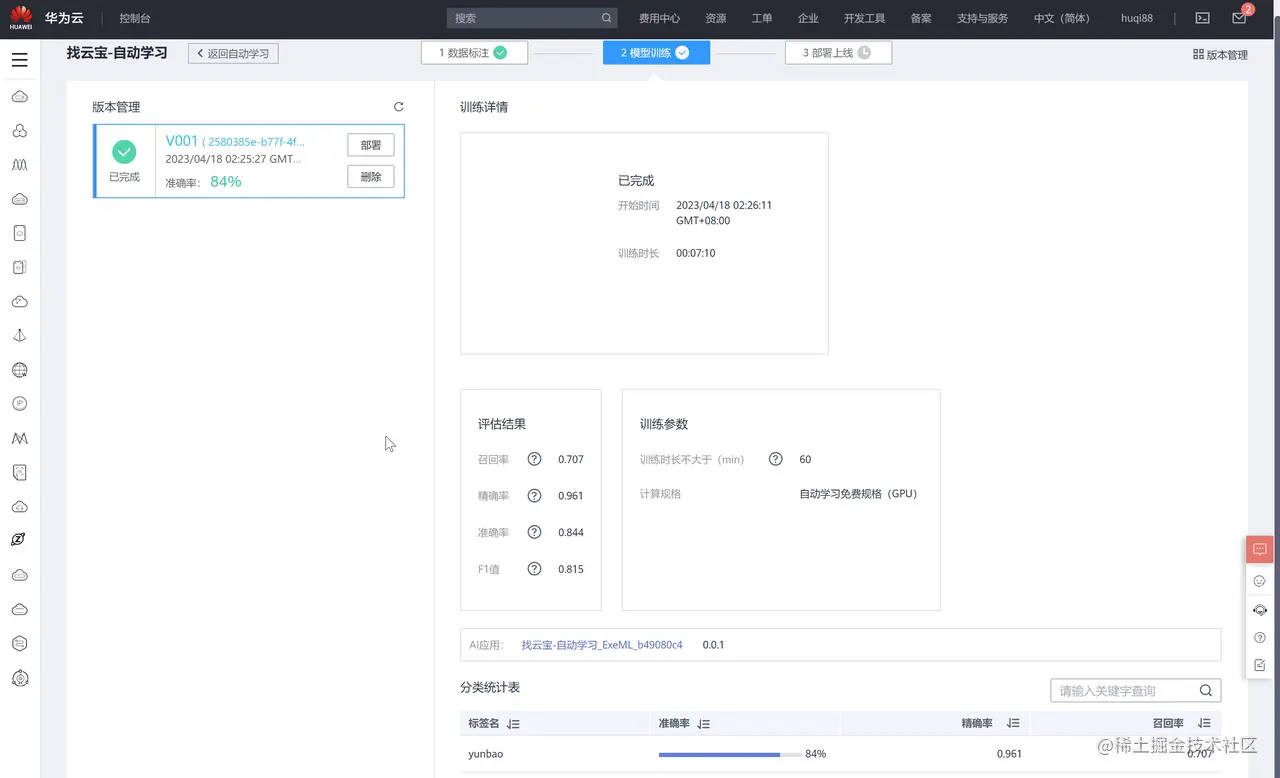The image size is (1280, 778).
Task: Sort table by 标签名 column
Action: 513,723
